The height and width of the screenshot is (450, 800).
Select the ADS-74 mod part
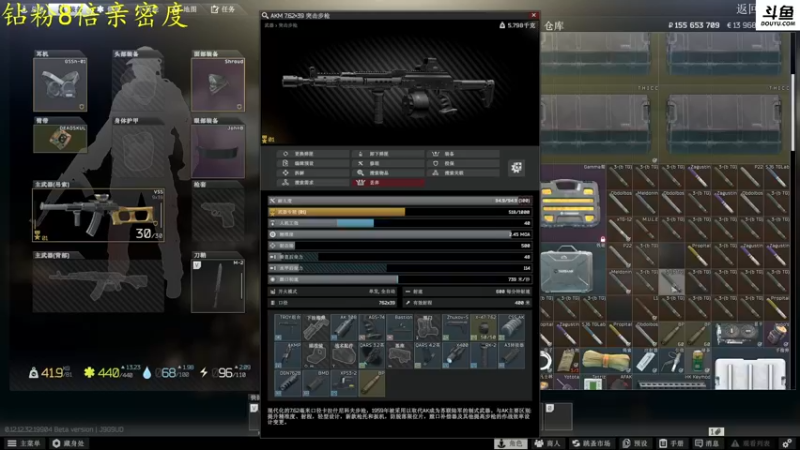pos(372,328)
